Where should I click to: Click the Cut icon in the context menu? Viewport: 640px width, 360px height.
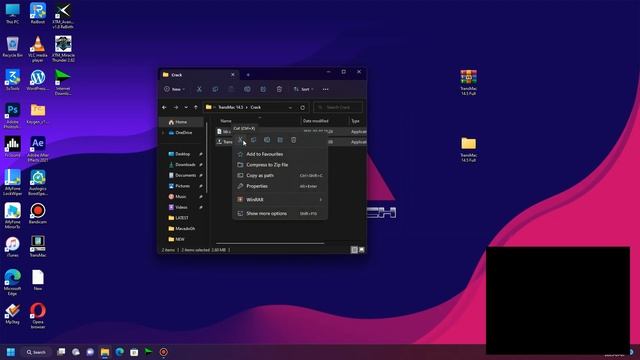pyautogui.click(x=240, y=140)
